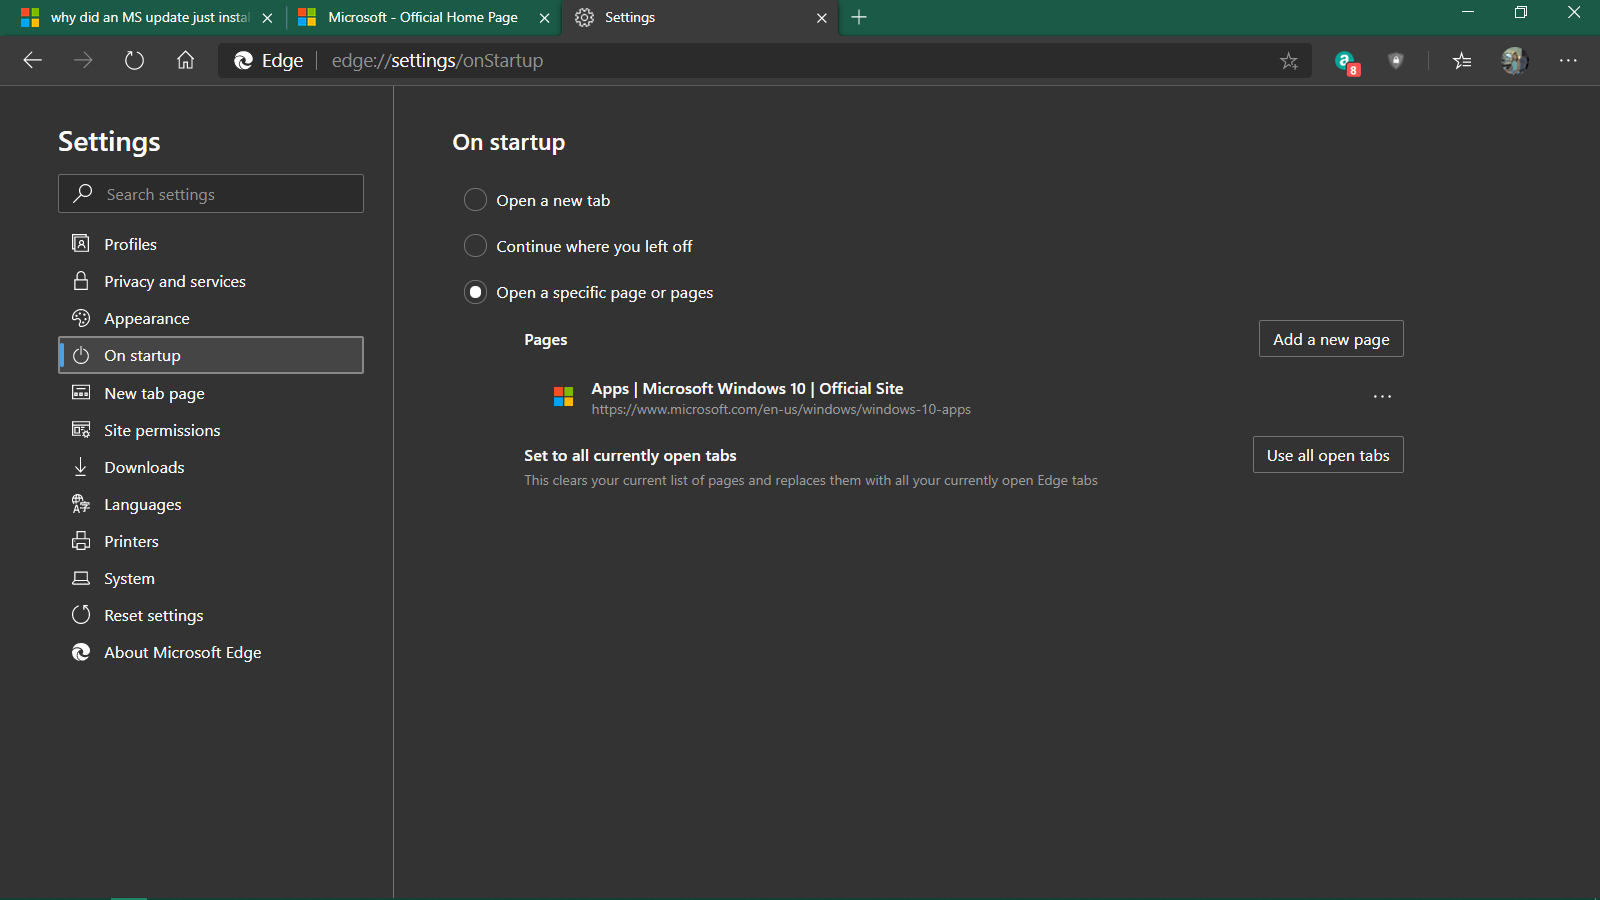Click the Profiles sidebar icon

point(81,244)
